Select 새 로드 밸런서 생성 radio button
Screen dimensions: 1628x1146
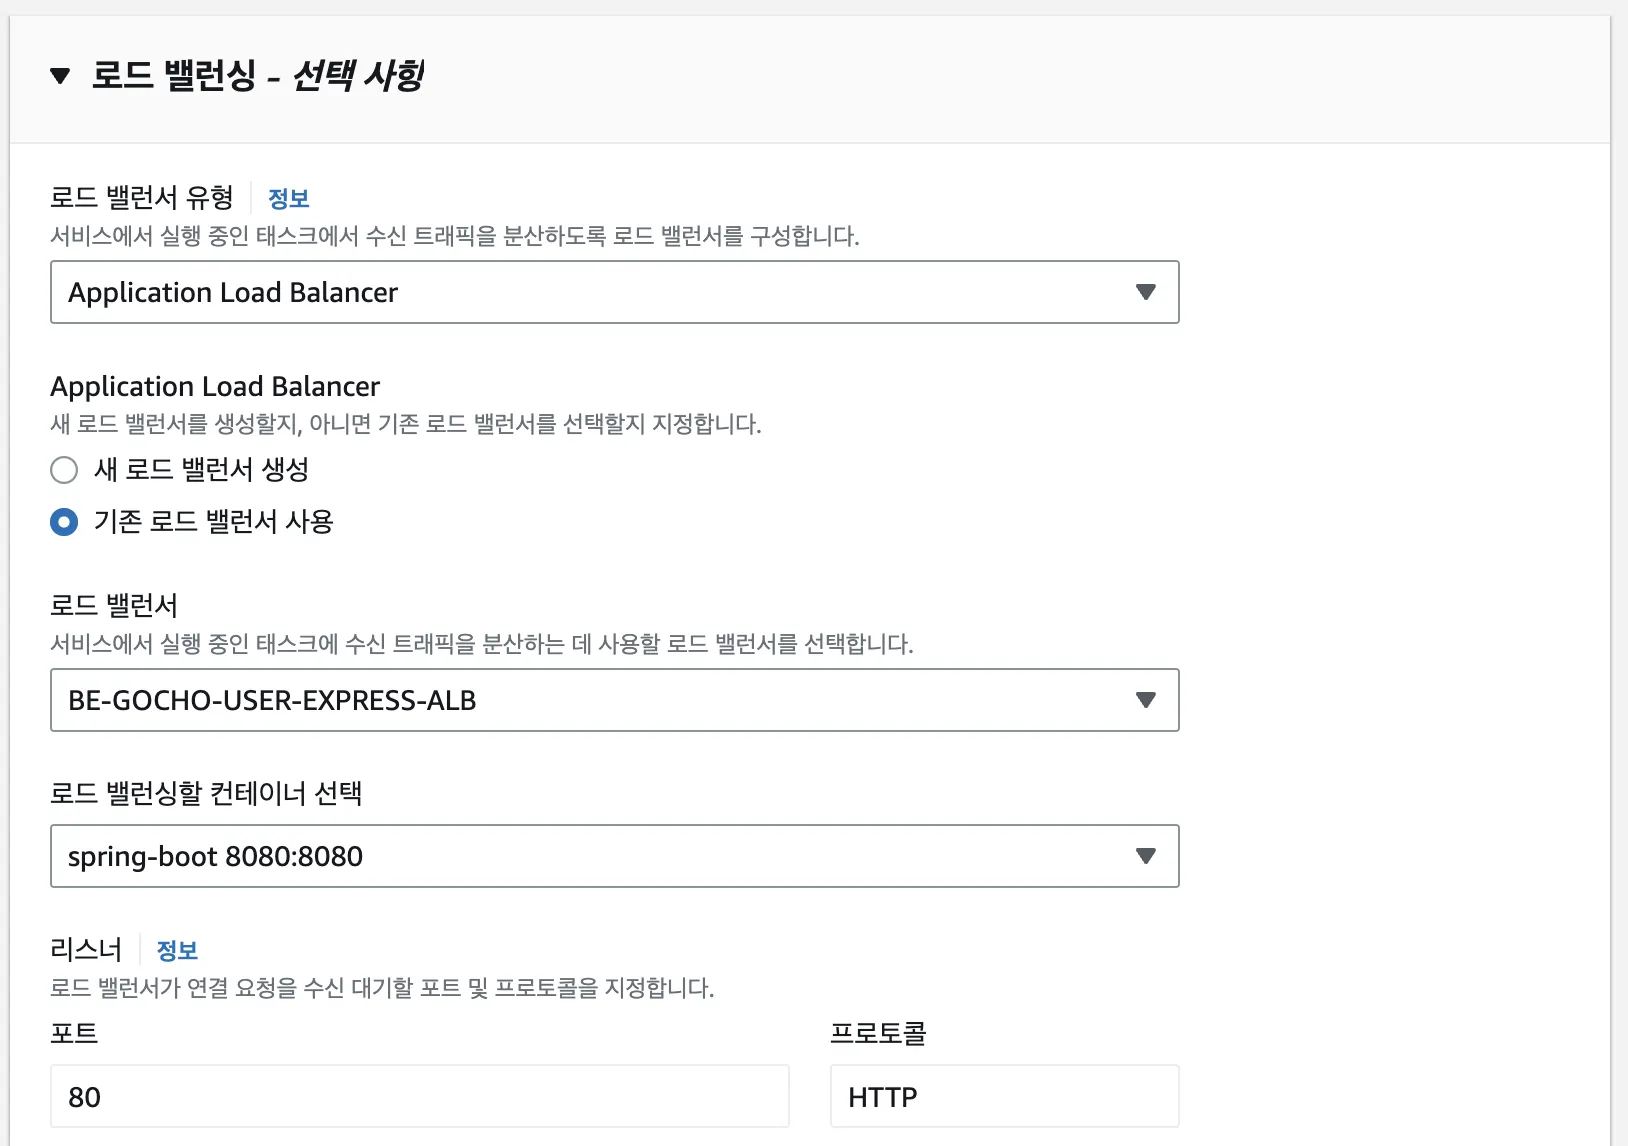[64, 470]
